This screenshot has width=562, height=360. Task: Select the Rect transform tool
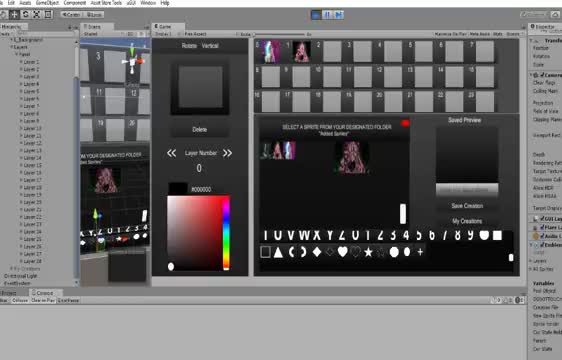pyautogui.click(x=48, y=14)
